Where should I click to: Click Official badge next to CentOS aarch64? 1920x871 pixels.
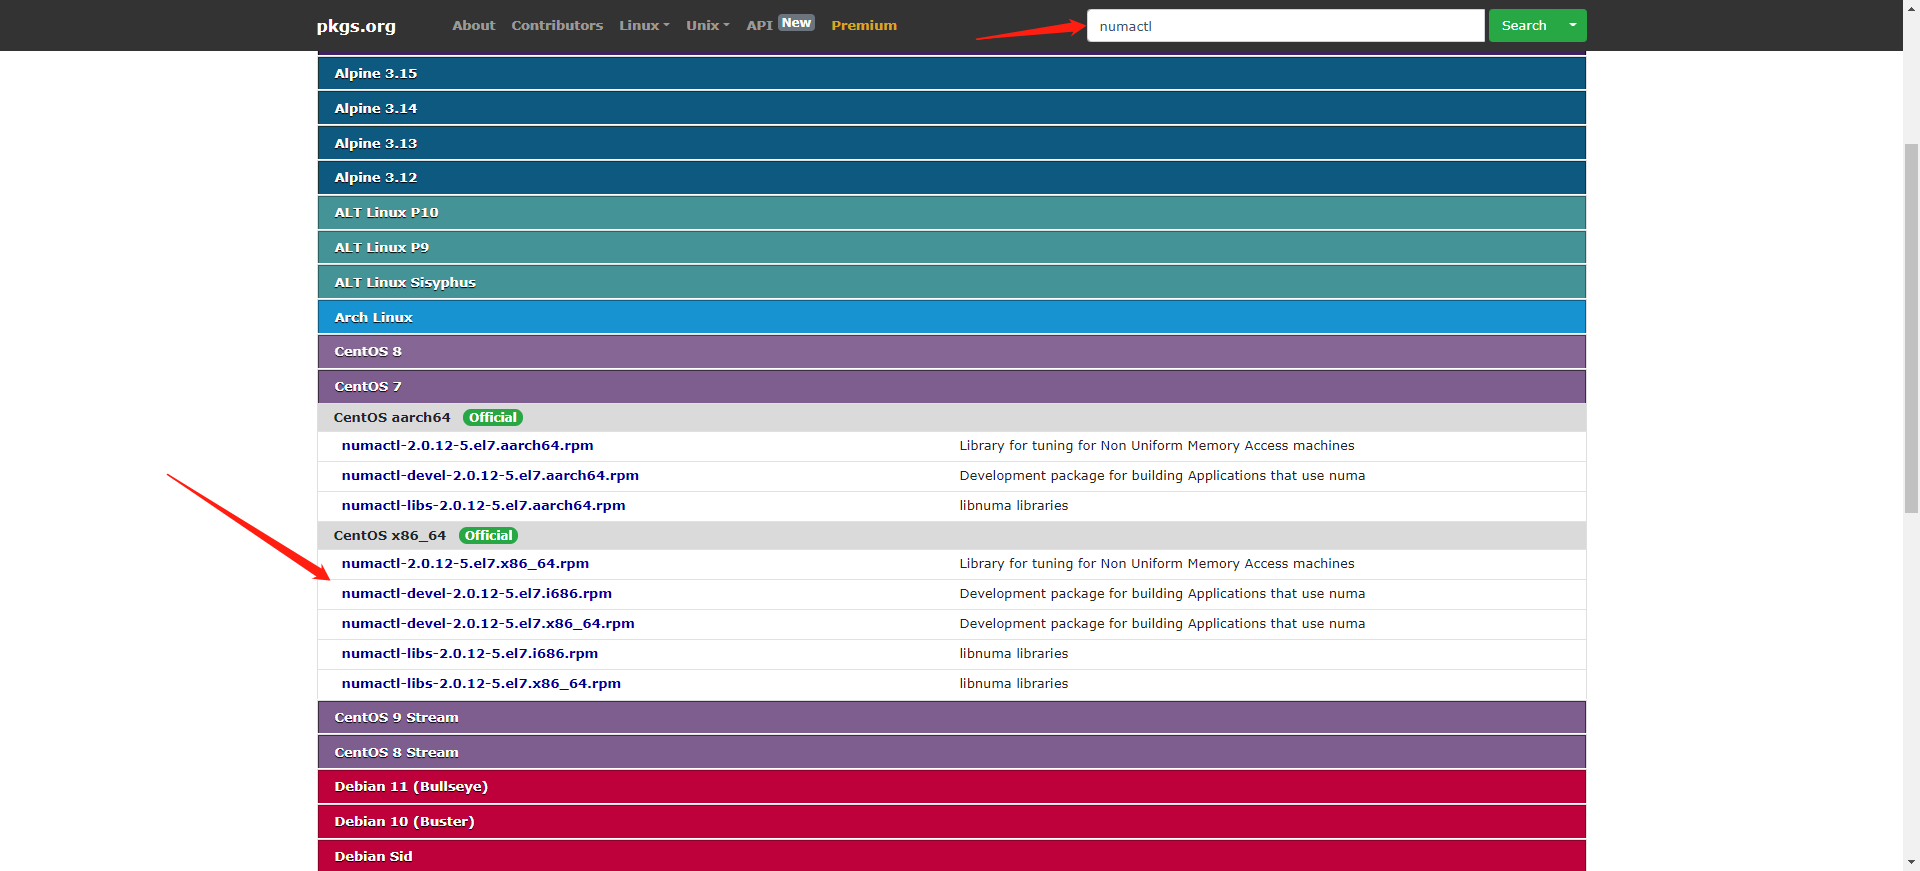click(x=493, y=418)
